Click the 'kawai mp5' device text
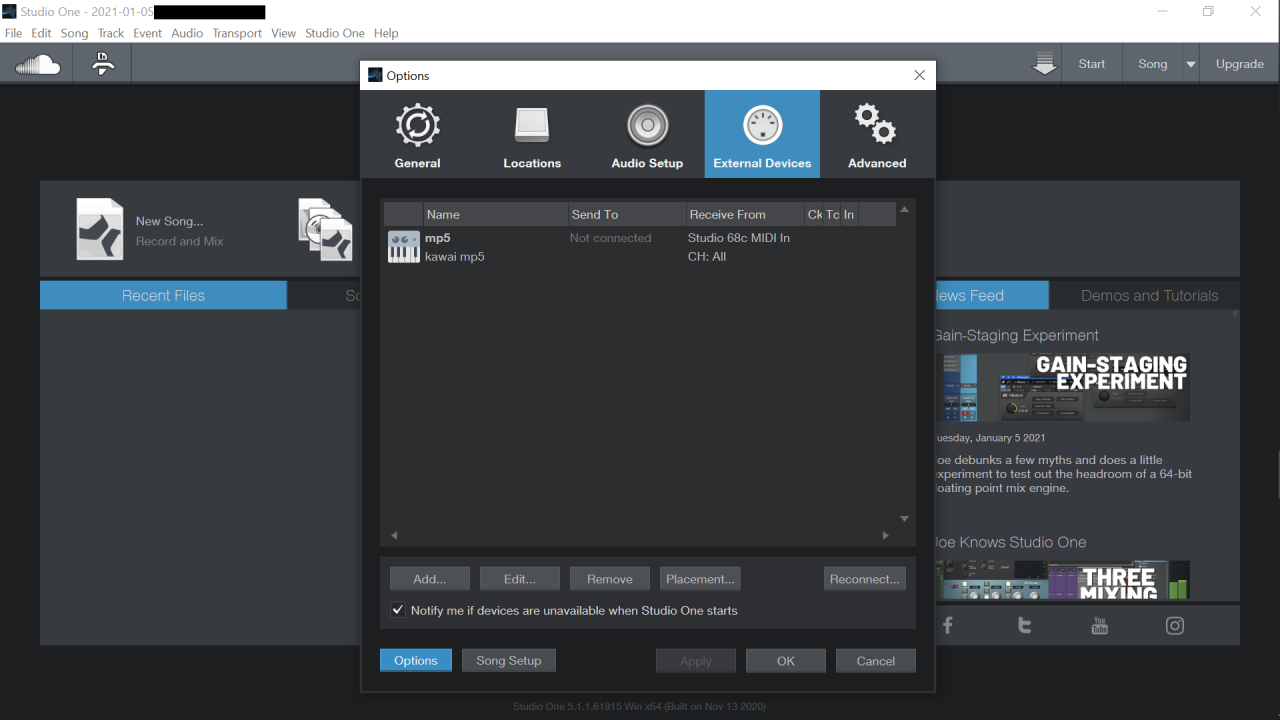 click(455, 257)
